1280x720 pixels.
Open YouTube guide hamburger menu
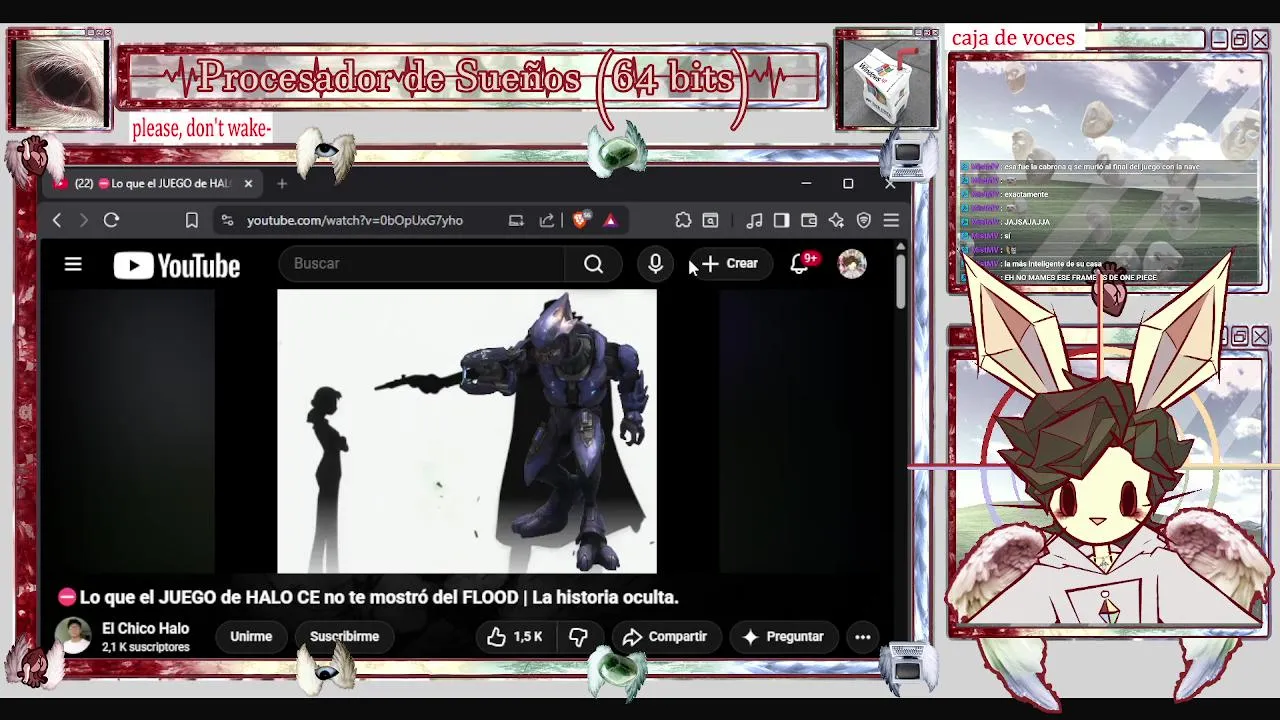click(73, 264)
